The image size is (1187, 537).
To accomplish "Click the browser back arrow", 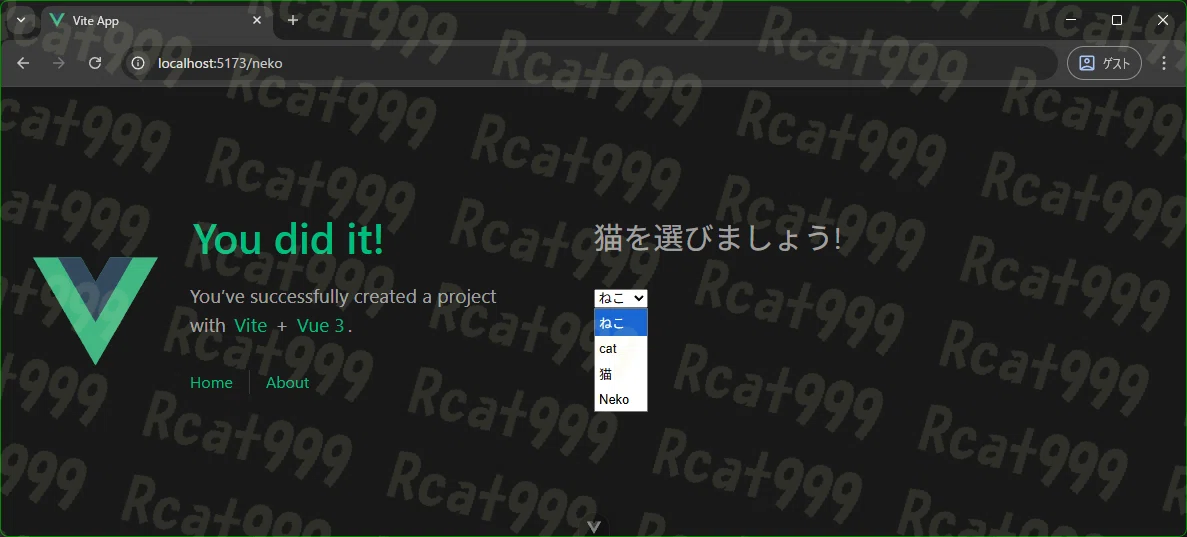I will pyautogui.click(x=23, y=63).
